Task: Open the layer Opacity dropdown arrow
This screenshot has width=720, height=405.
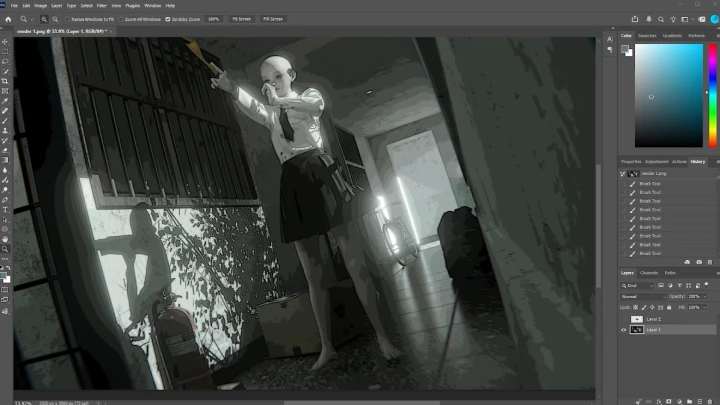Action: tap(705, 297)
